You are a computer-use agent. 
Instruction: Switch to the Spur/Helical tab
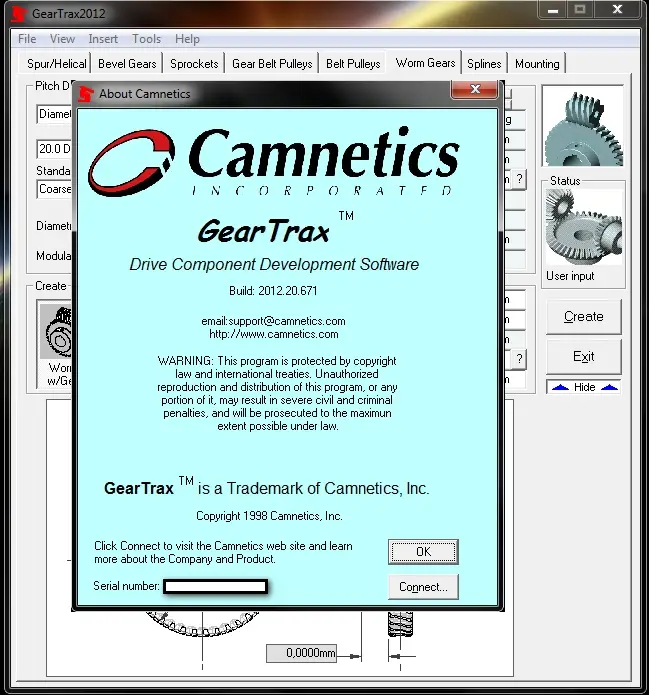(x=56, y=64)
